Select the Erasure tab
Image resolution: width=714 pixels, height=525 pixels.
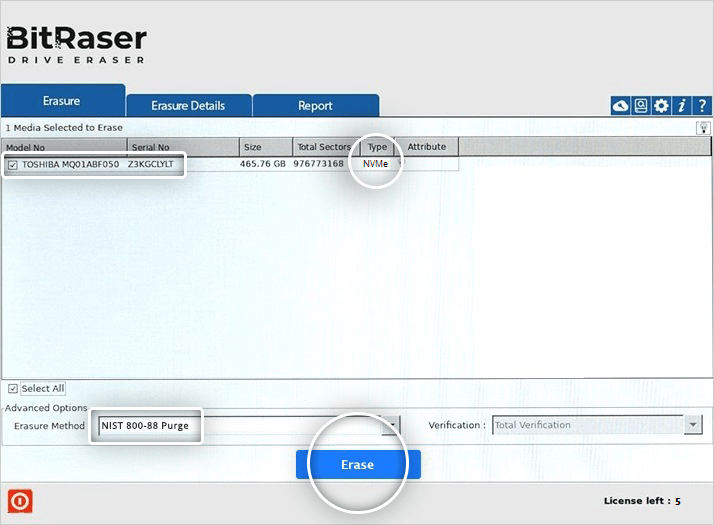coord(61,101)
